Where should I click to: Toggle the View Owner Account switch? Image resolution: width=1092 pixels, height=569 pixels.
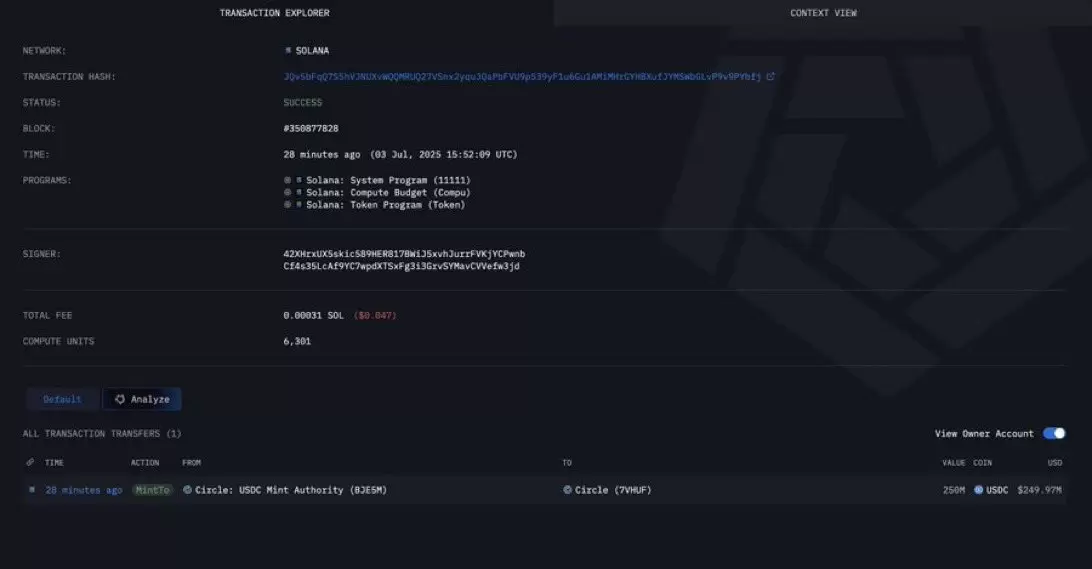click(1054, 433)
